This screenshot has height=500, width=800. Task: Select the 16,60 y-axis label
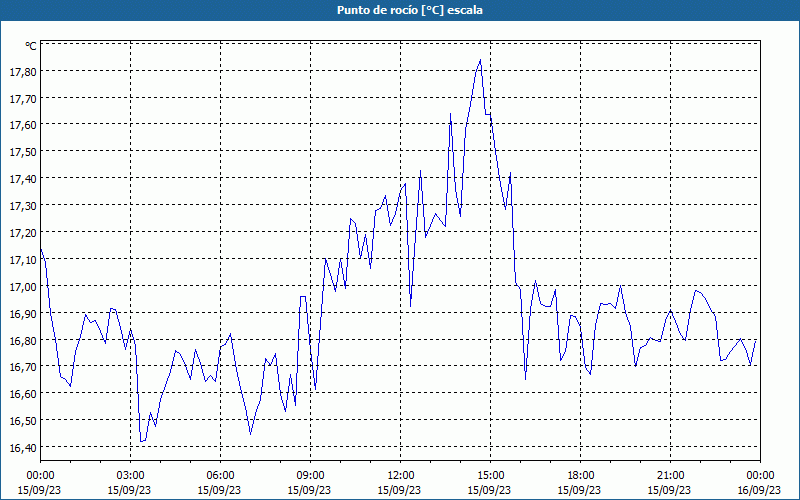click(x=23, y=394)
